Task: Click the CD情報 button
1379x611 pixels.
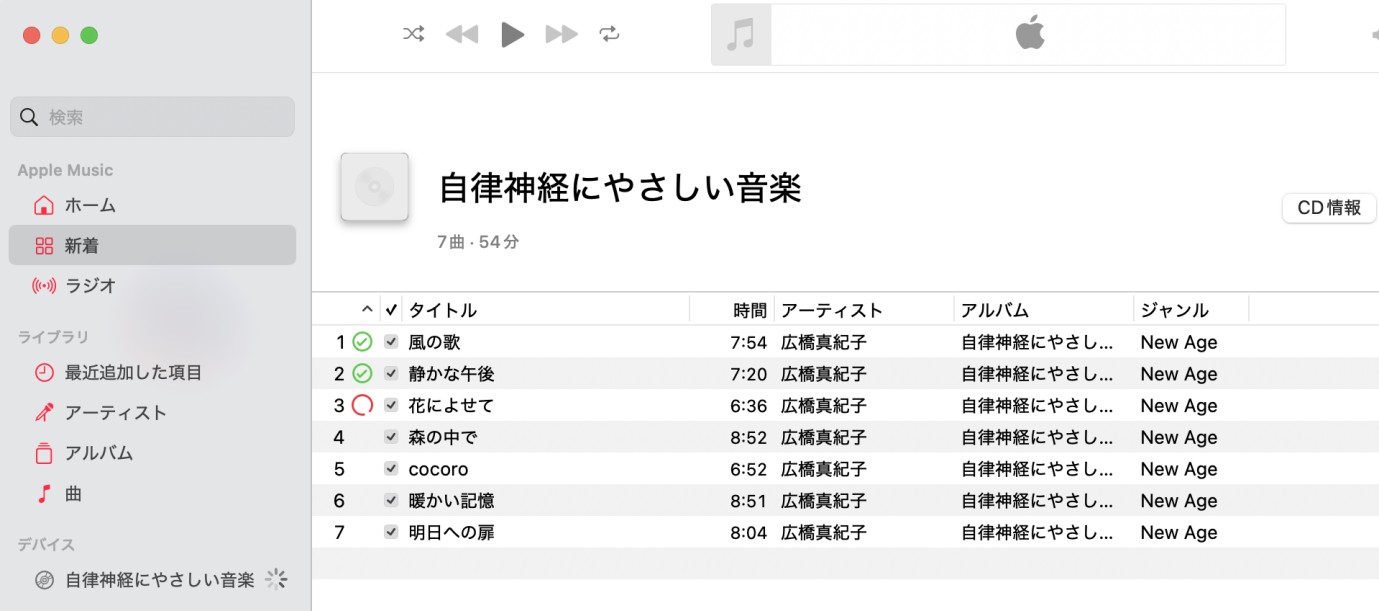Action: point(1329,208)
